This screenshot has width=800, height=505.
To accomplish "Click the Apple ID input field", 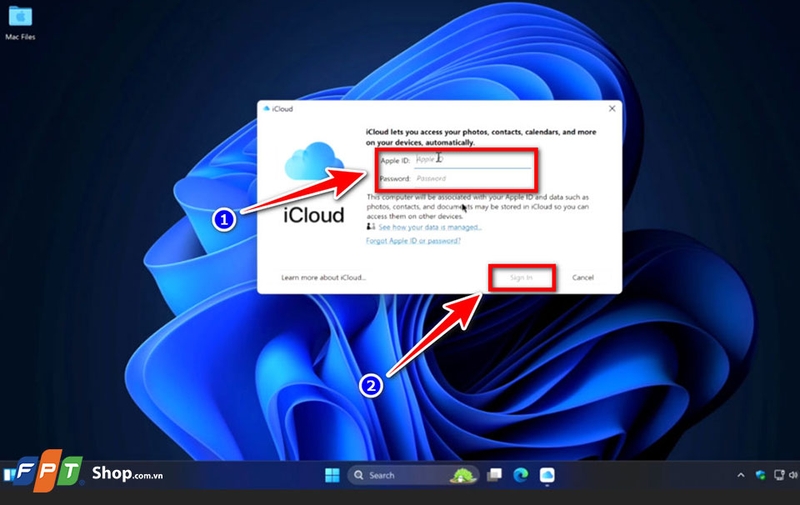I will 472,160.
